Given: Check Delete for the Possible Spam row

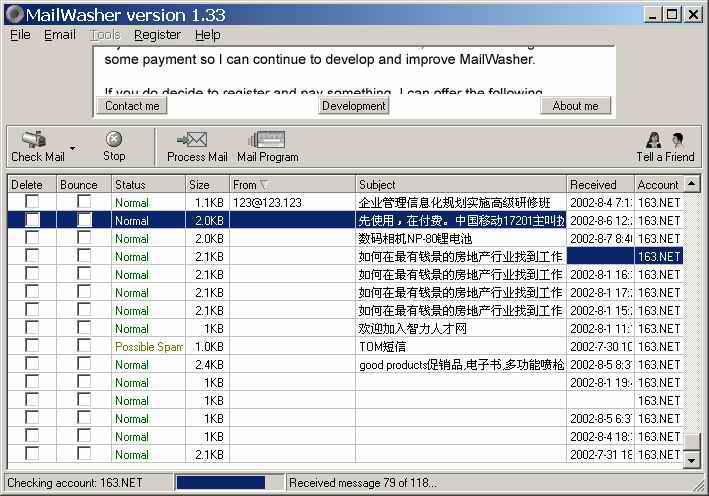Looking at the screenshot, I should 32,346.
